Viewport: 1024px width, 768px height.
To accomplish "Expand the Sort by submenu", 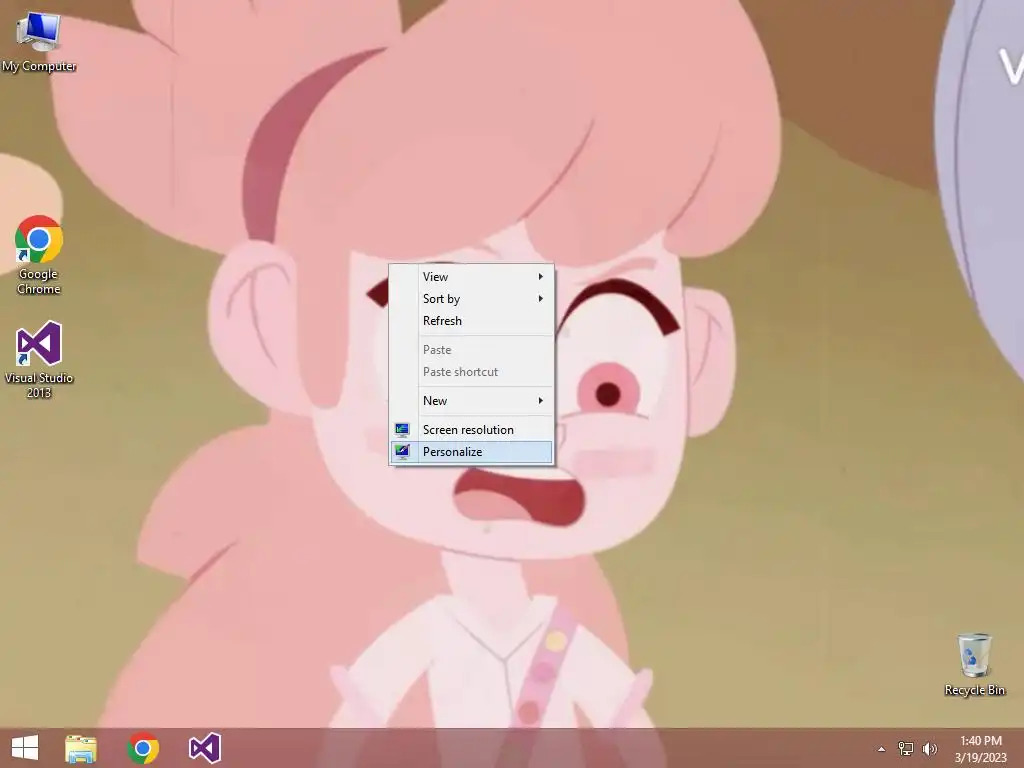I will (x=472, y=299).
